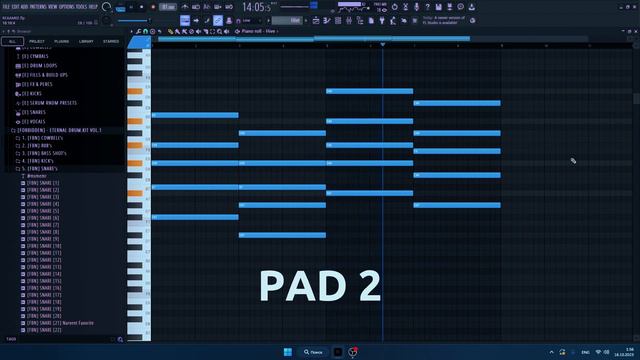The width and height of the screenshot is (640, 360).
Task: Open the PATTERNS menu
Action: 38,7
